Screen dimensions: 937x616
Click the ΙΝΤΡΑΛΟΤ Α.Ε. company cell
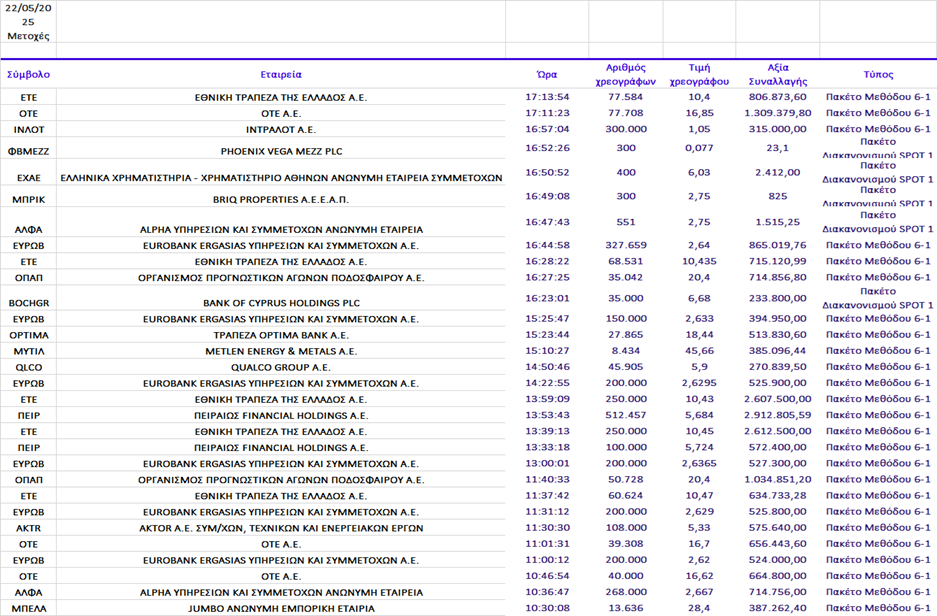(281, 130)
